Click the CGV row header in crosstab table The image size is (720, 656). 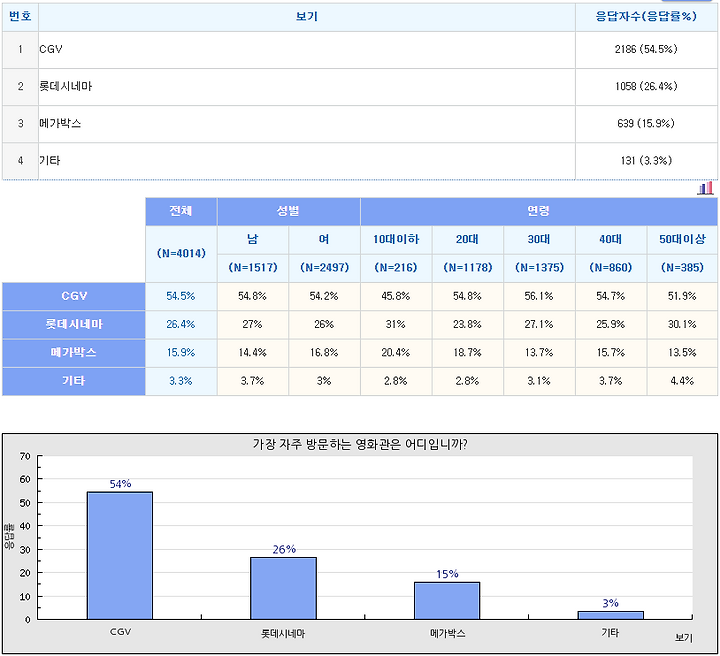point(74,297)
